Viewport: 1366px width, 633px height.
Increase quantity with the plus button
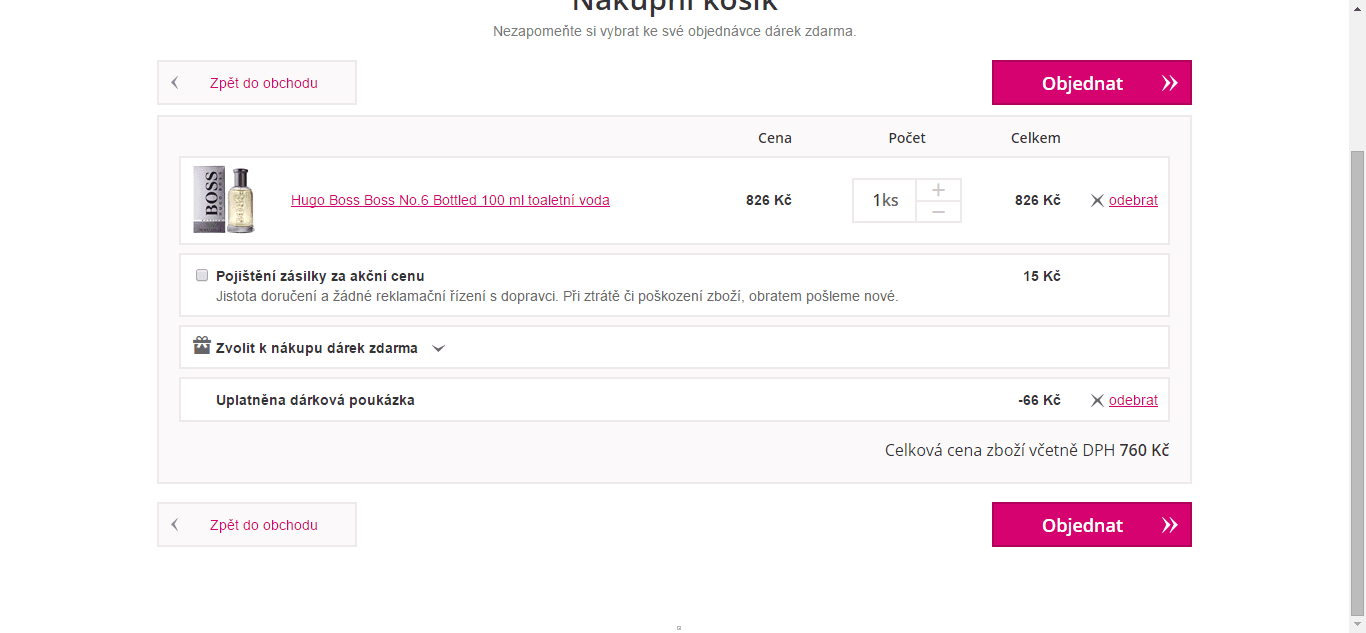click(x=938, y=190)
